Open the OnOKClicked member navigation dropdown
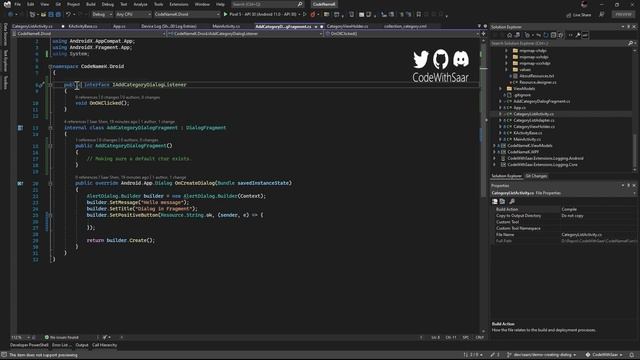 tap(402, 33)
